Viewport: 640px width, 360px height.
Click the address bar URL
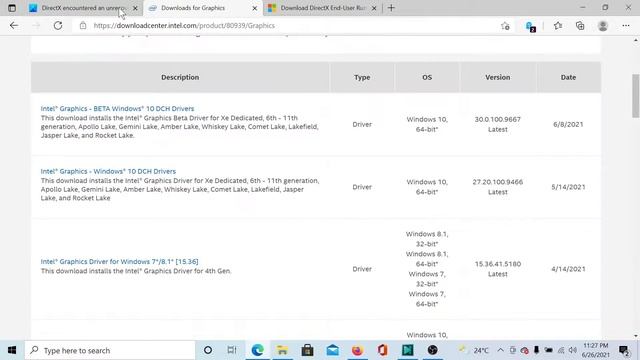point(184,25)
